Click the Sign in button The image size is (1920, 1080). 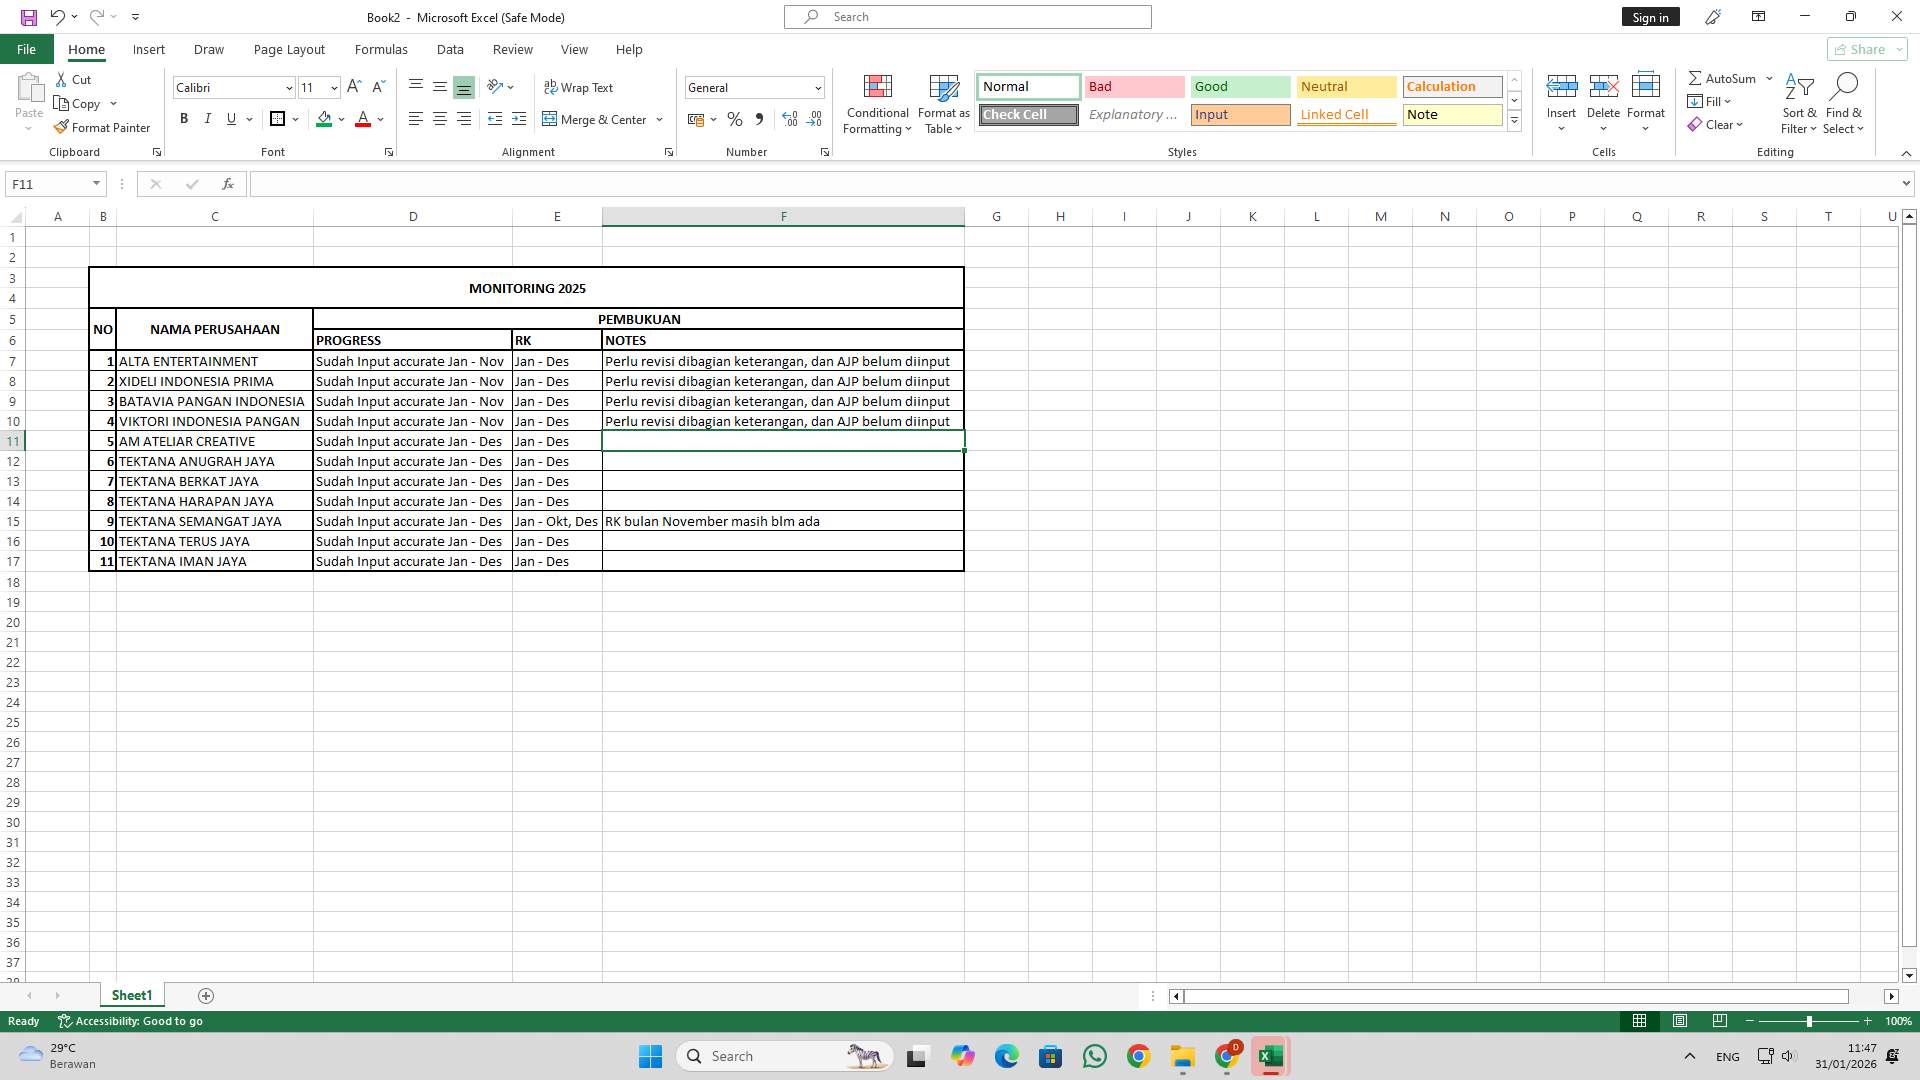(1650, 16)
